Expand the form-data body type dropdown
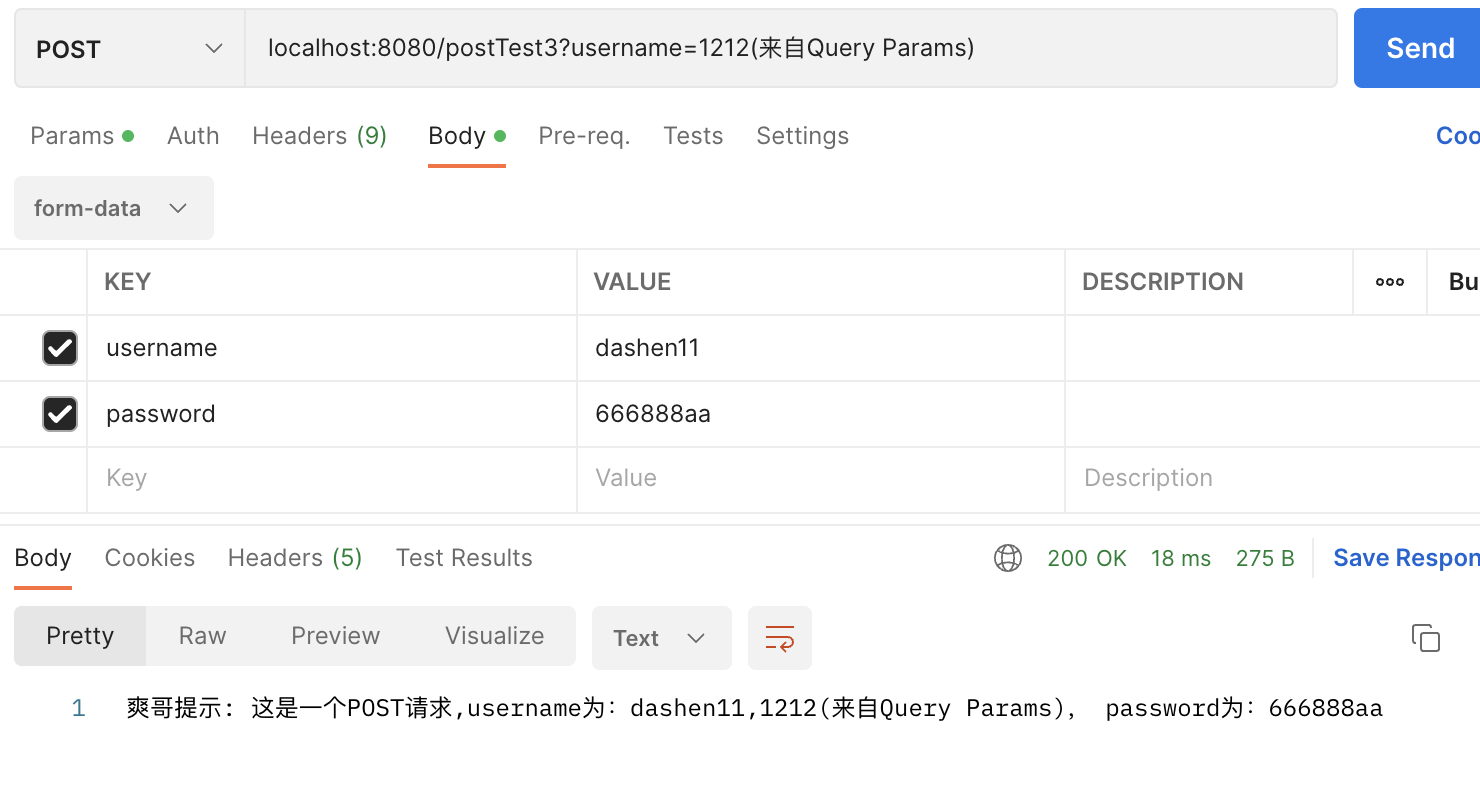1480x788 pixels. click(x=113, y=208)
